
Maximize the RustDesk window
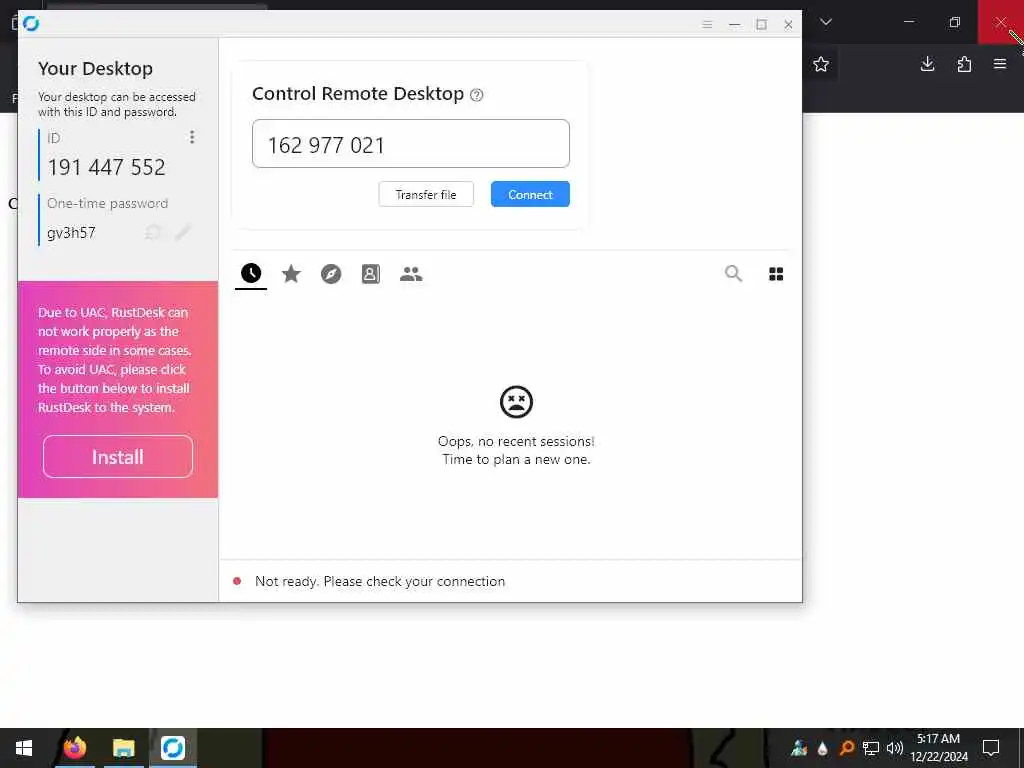tap(761, 24)
